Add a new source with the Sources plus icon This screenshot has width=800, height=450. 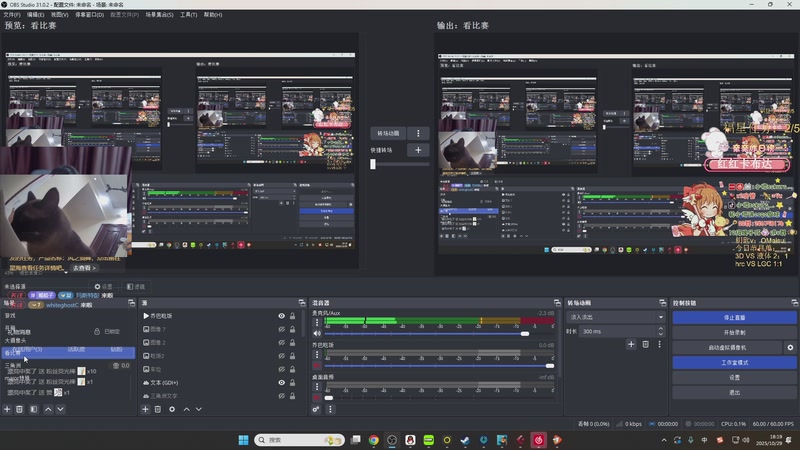[x=145, y=409]
